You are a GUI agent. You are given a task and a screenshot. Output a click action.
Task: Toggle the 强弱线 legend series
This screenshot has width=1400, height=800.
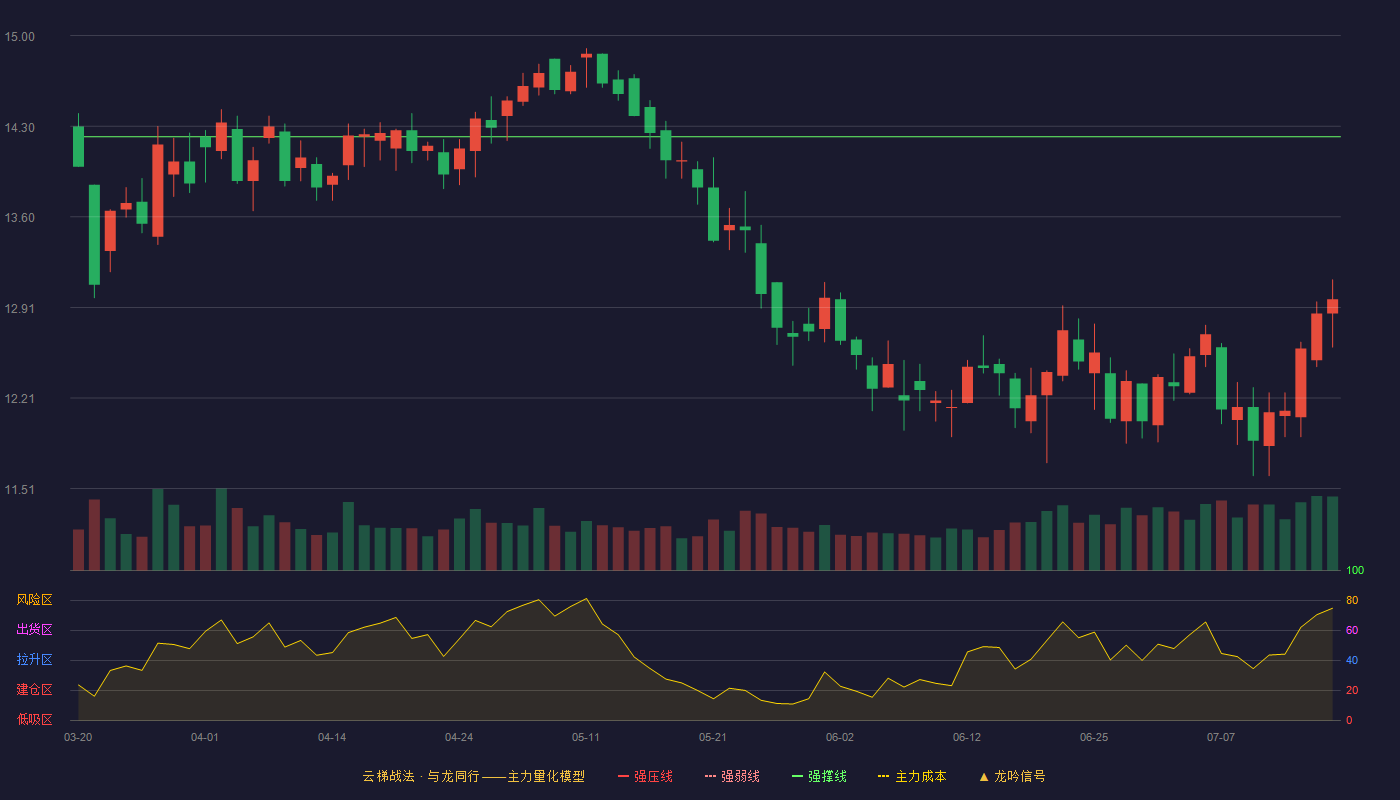732,776
